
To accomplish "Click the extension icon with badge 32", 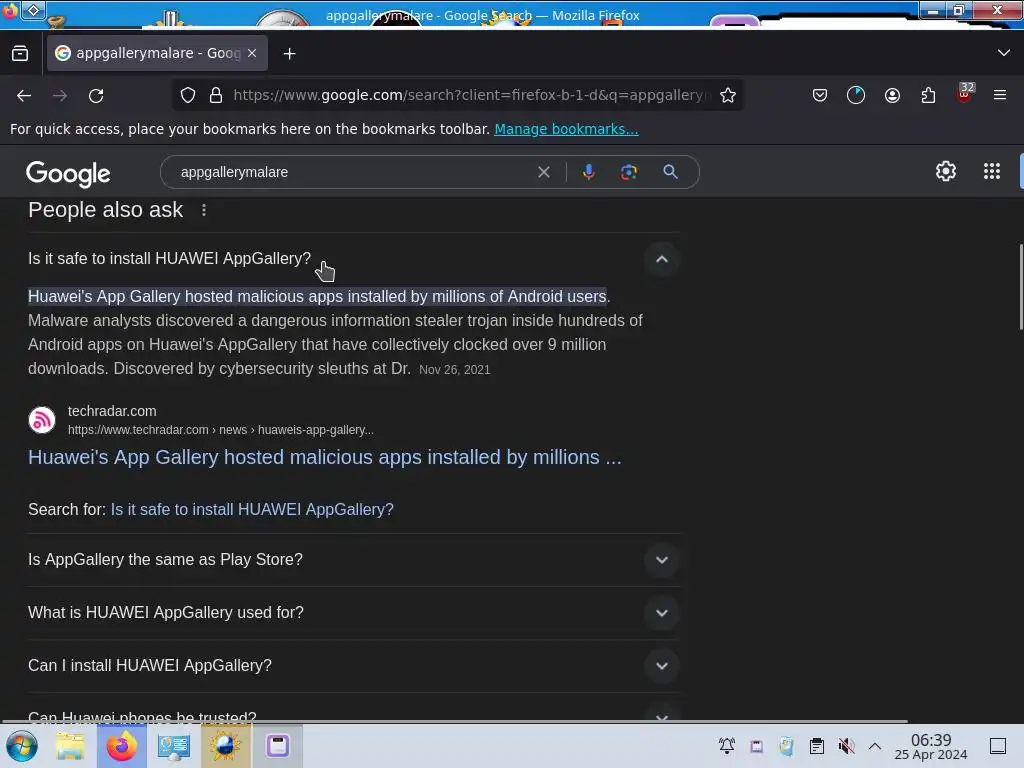I will pos(965,93).
